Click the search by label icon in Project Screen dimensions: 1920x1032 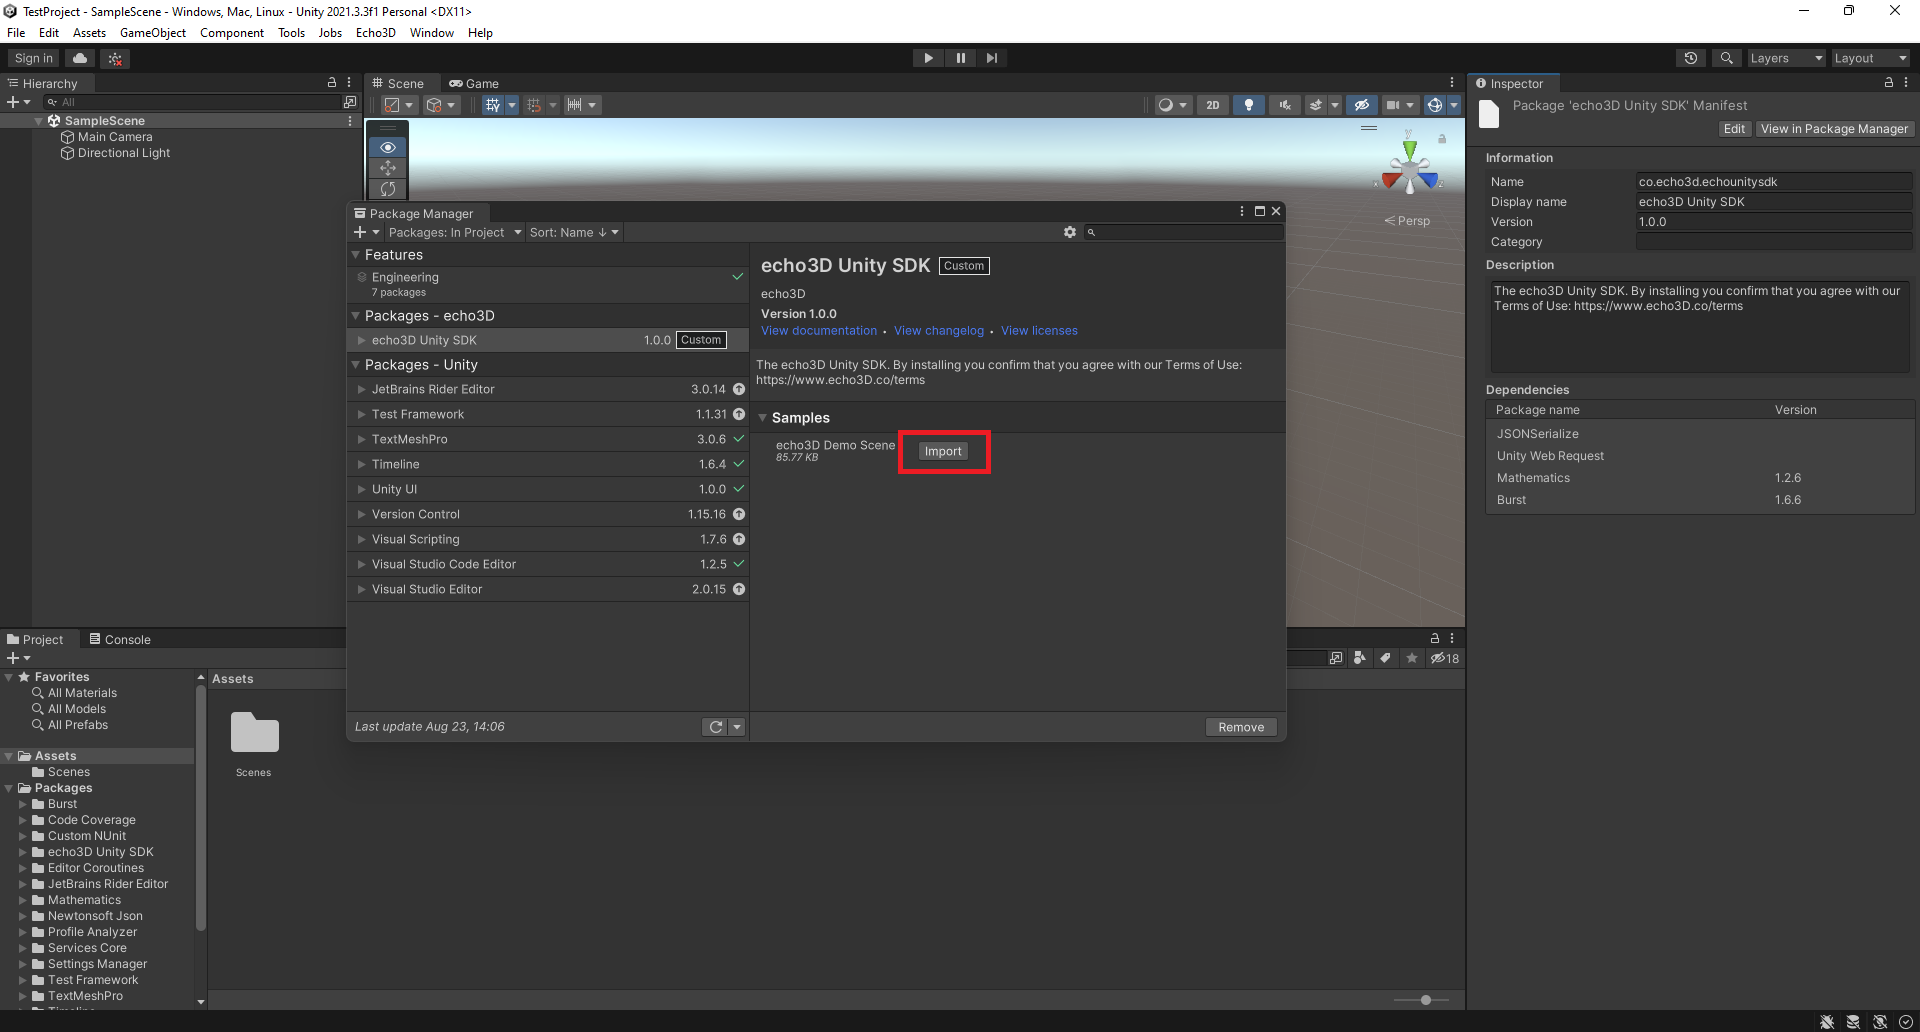point(1385,658)
